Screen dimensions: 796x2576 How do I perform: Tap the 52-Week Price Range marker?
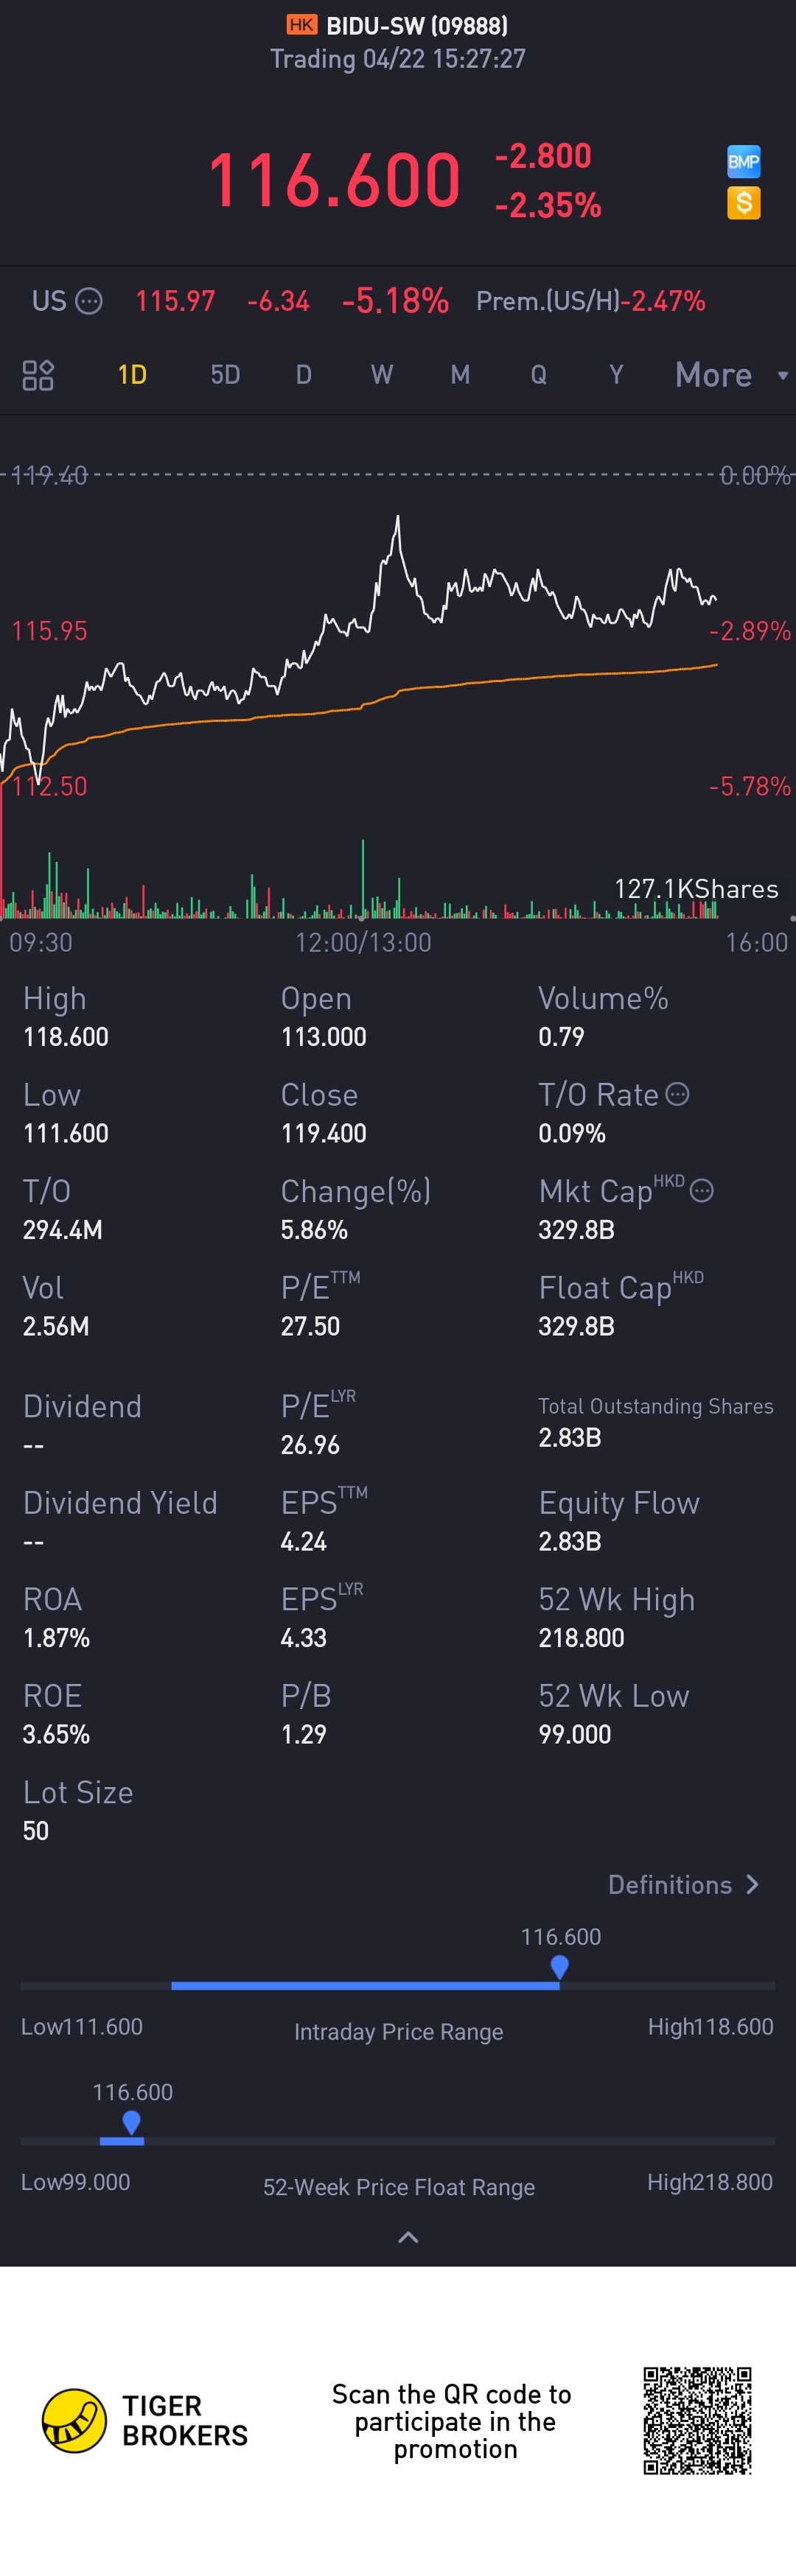tap(131, 2122)
